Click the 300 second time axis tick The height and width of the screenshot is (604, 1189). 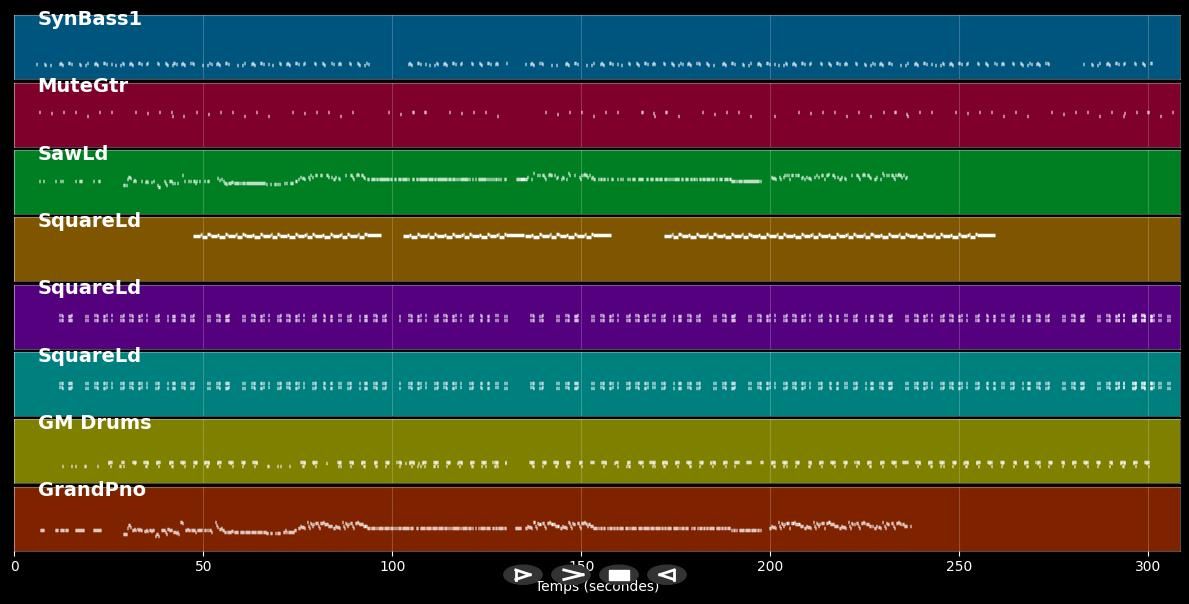[1148, 567]
